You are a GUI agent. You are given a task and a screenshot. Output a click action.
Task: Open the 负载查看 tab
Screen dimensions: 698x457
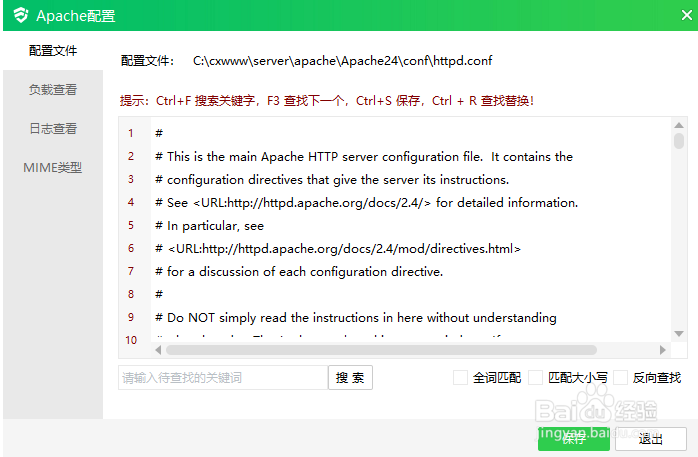point(53,89)
